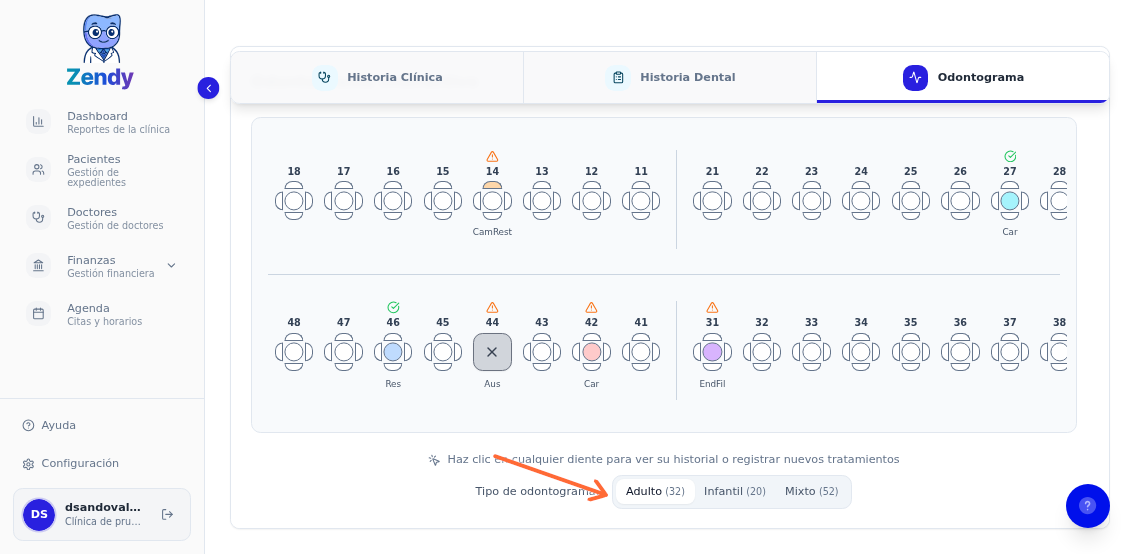This screenshot has width=1136, height=554.
Task: Switch to the Historia Dental tab
Action: click(670, 77)
